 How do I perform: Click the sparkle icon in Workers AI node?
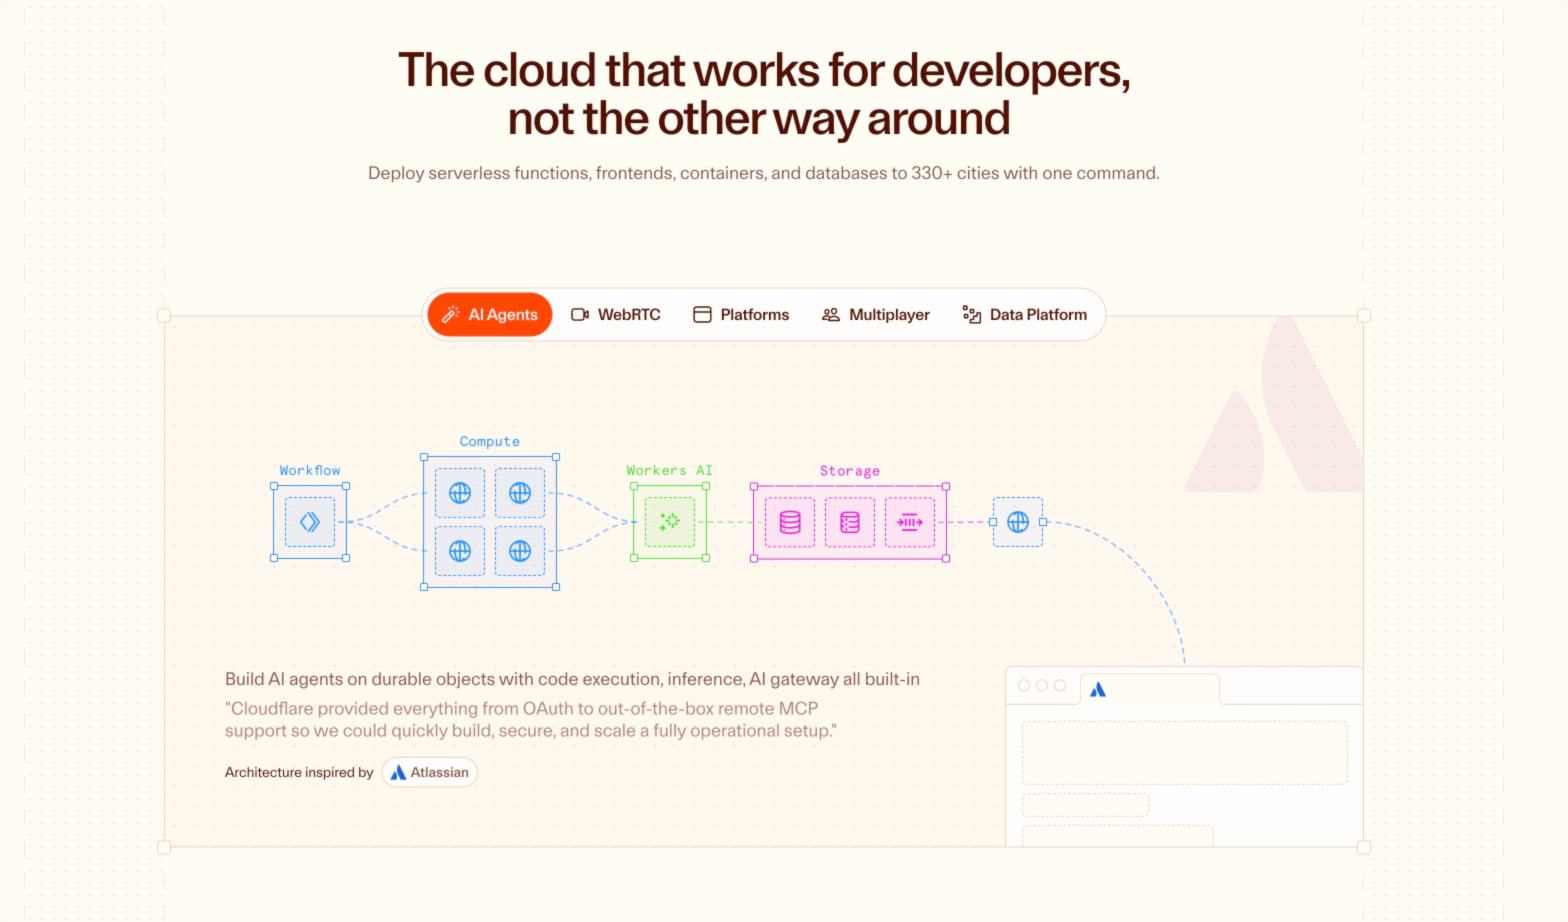pyautogui.click(x=670, y=522)
